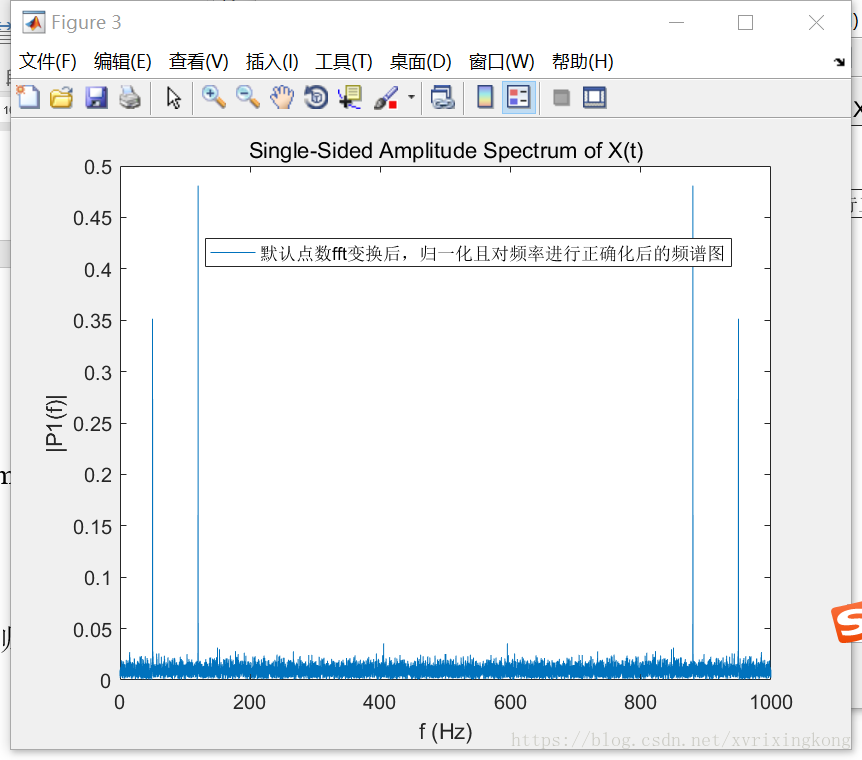Click the y-axis tick label 0.25
This screenshot has height=760, width=862.
point(92,424)
